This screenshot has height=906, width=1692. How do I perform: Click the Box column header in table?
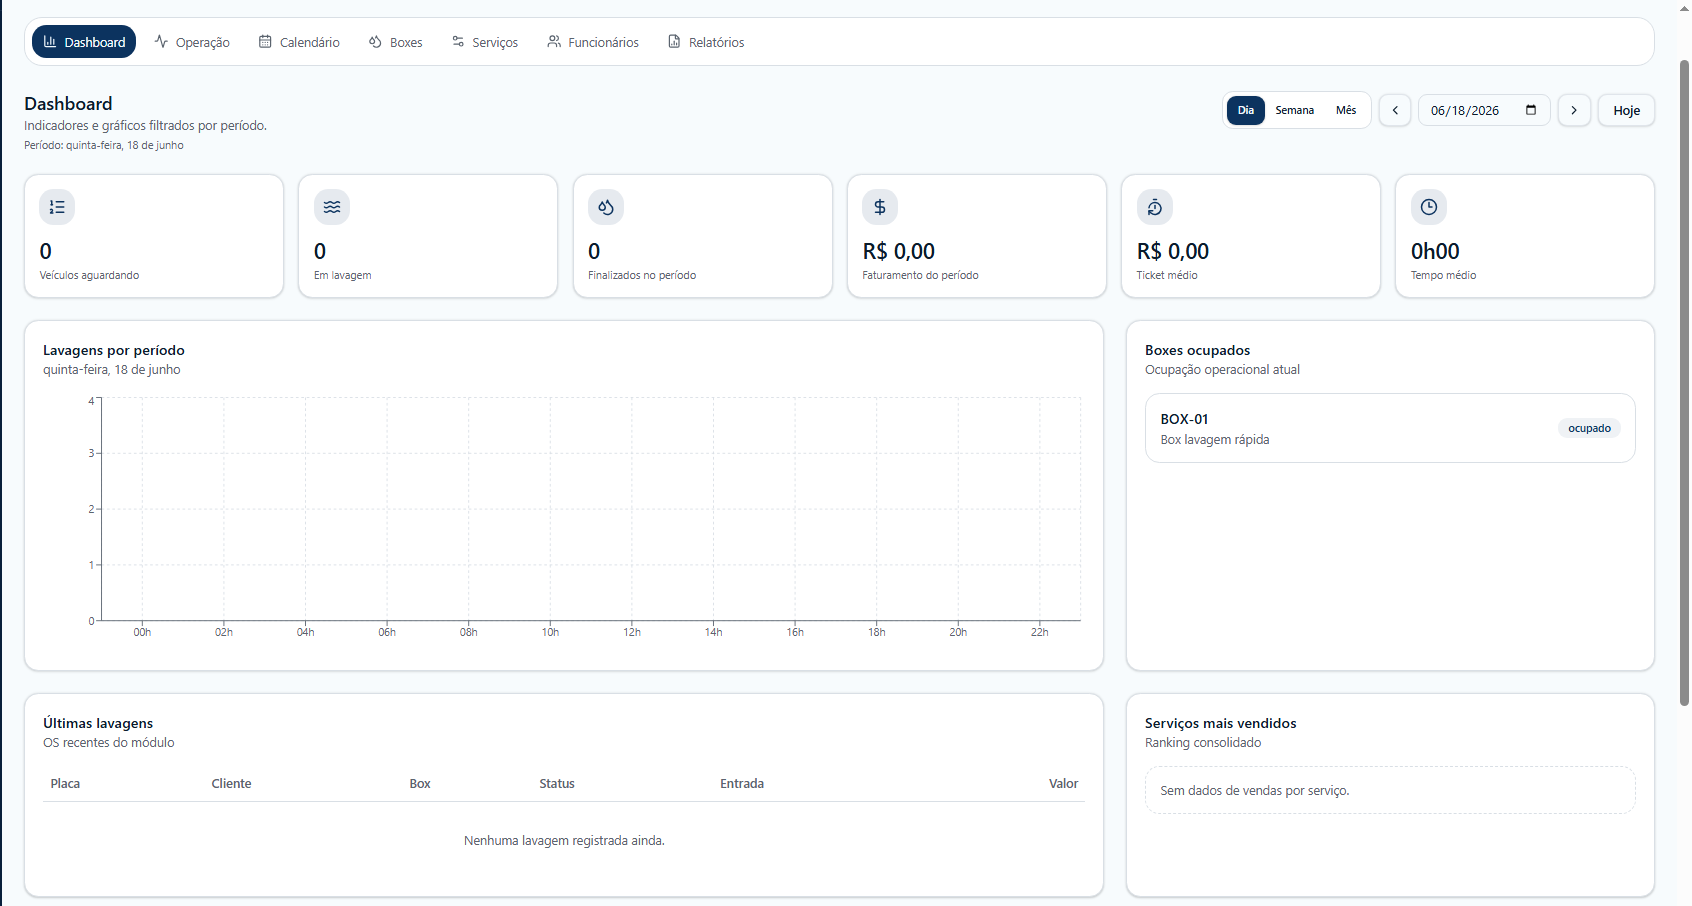click(420, 784)
